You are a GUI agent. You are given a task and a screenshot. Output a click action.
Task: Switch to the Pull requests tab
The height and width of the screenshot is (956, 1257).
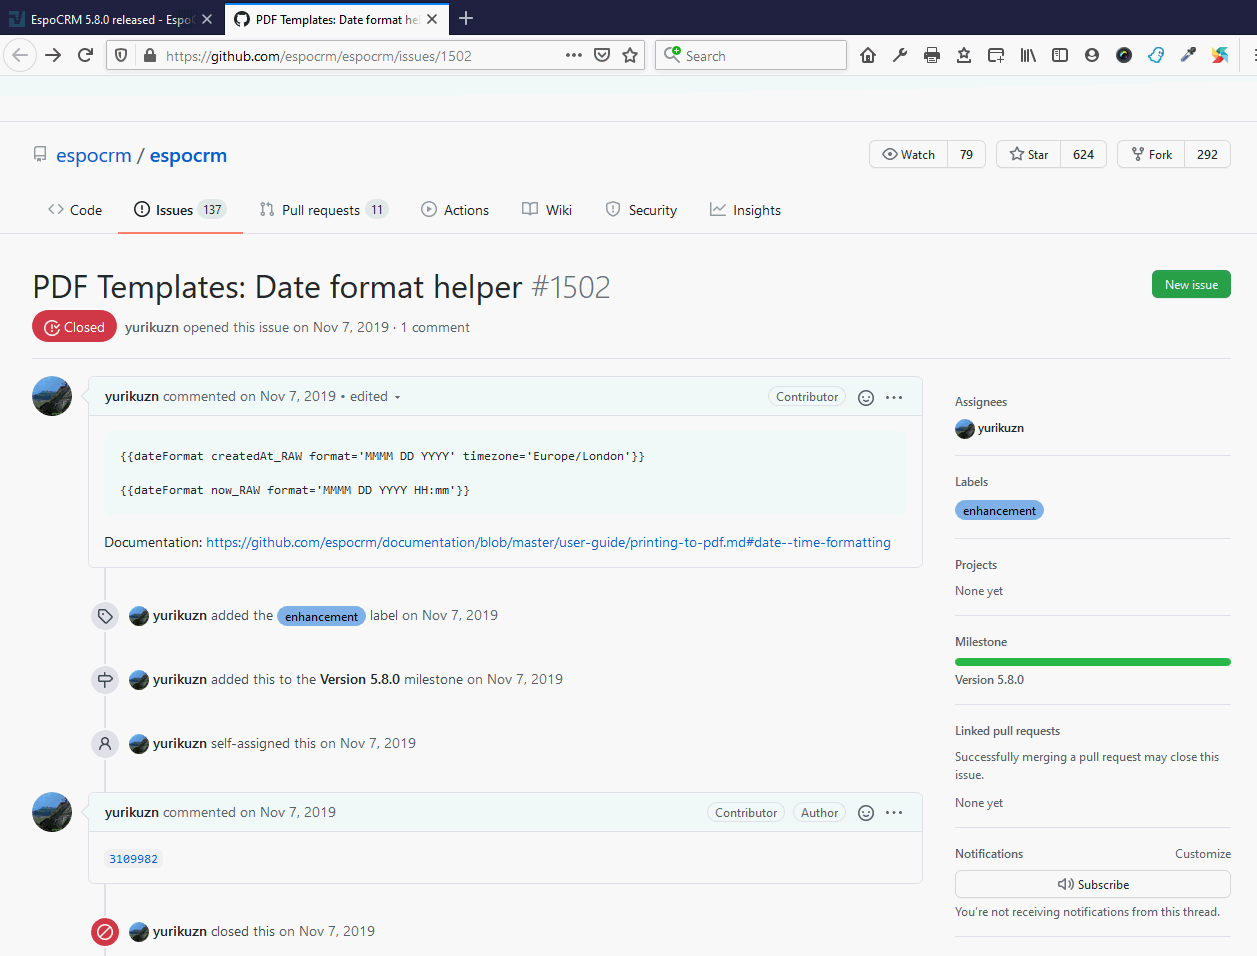point(320,210)
